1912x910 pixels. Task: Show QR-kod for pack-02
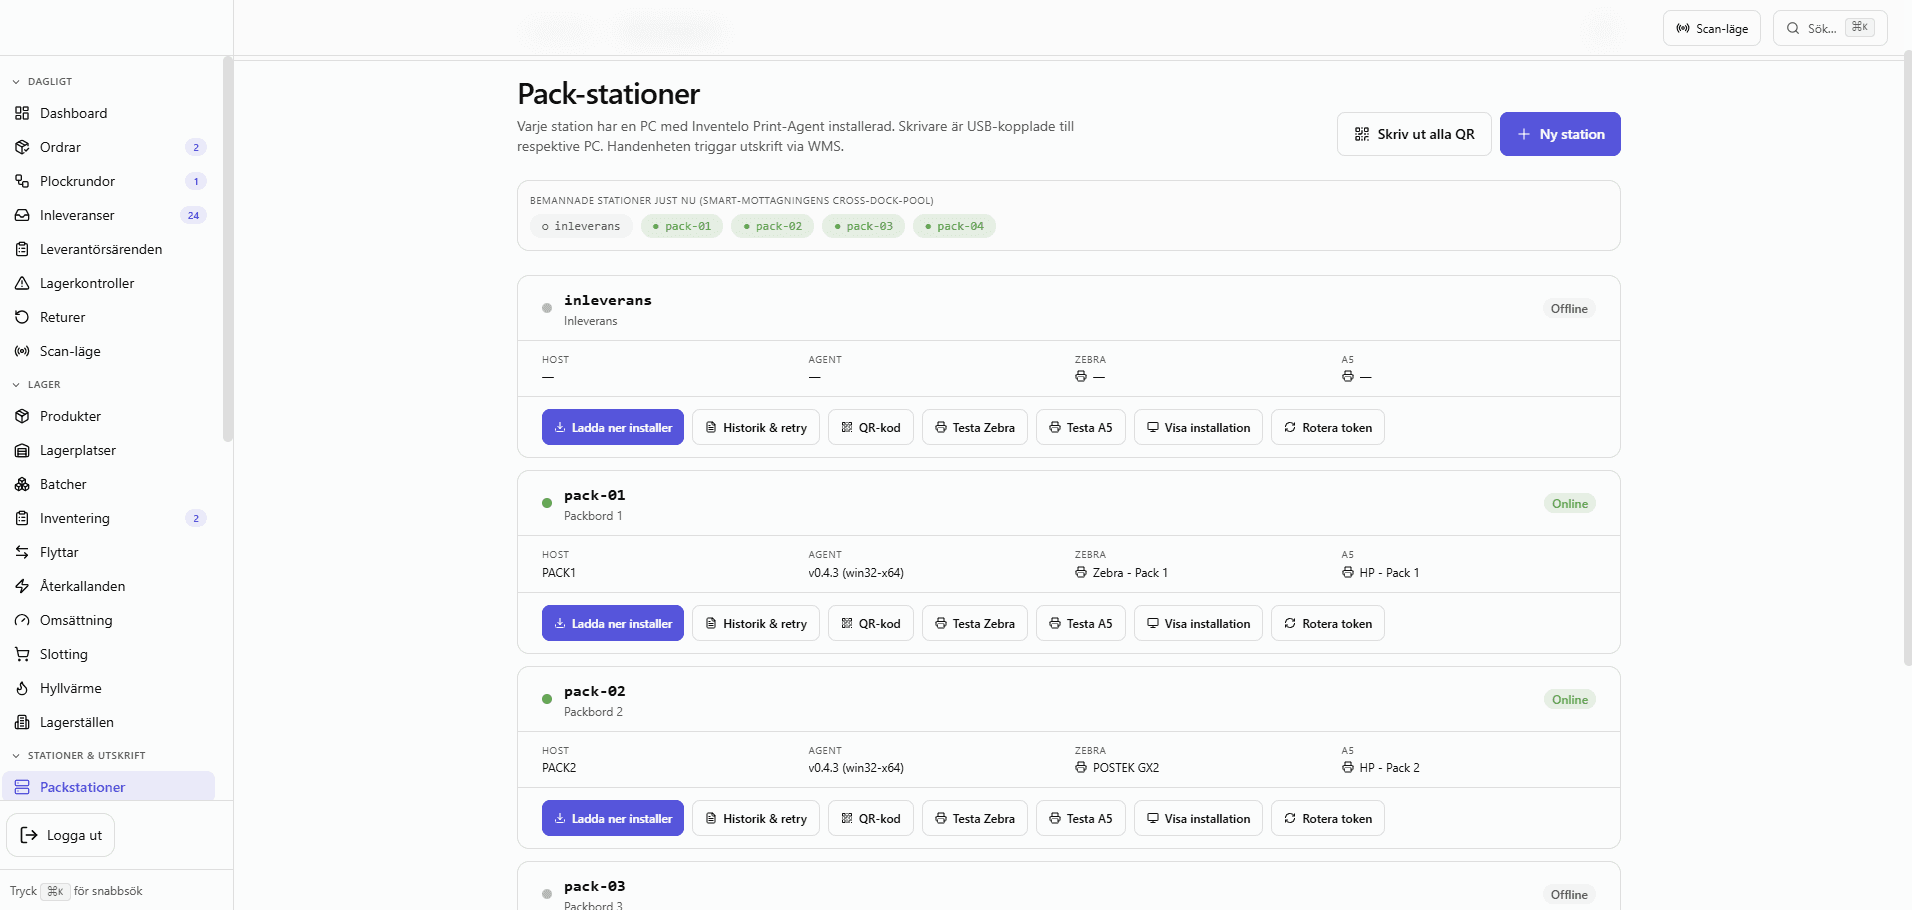[871, 818]
